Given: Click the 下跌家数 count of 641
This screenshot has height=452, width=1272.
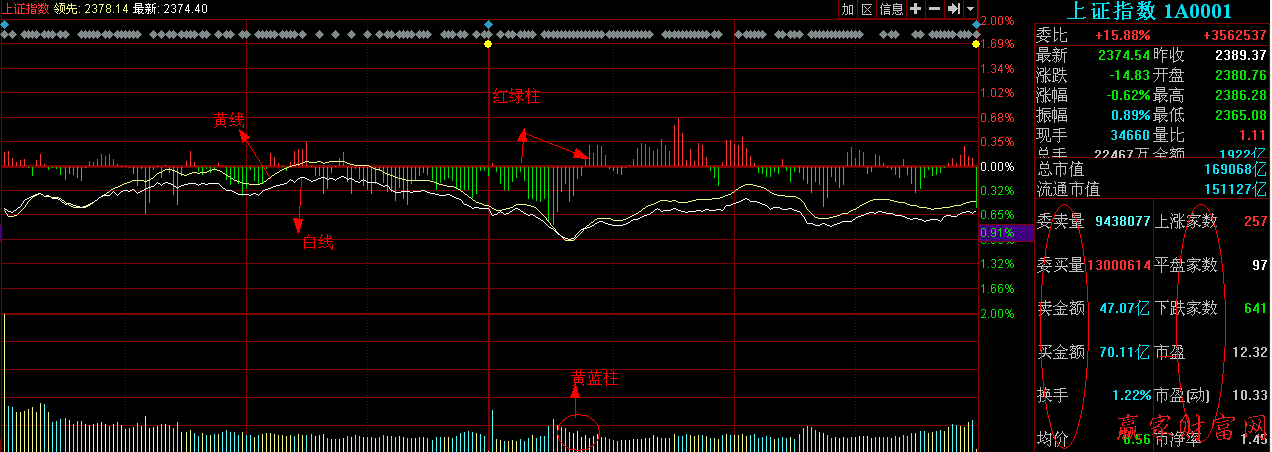Looking at the screenshot, I should pos(1255,308).
